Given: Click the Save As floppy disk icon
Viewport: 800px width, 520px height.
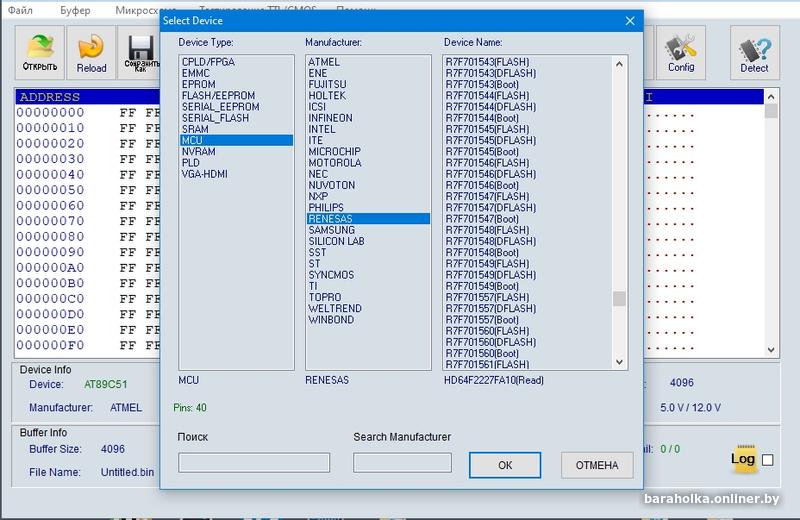Looking at the screenshot, I should (x=140, y=53).
